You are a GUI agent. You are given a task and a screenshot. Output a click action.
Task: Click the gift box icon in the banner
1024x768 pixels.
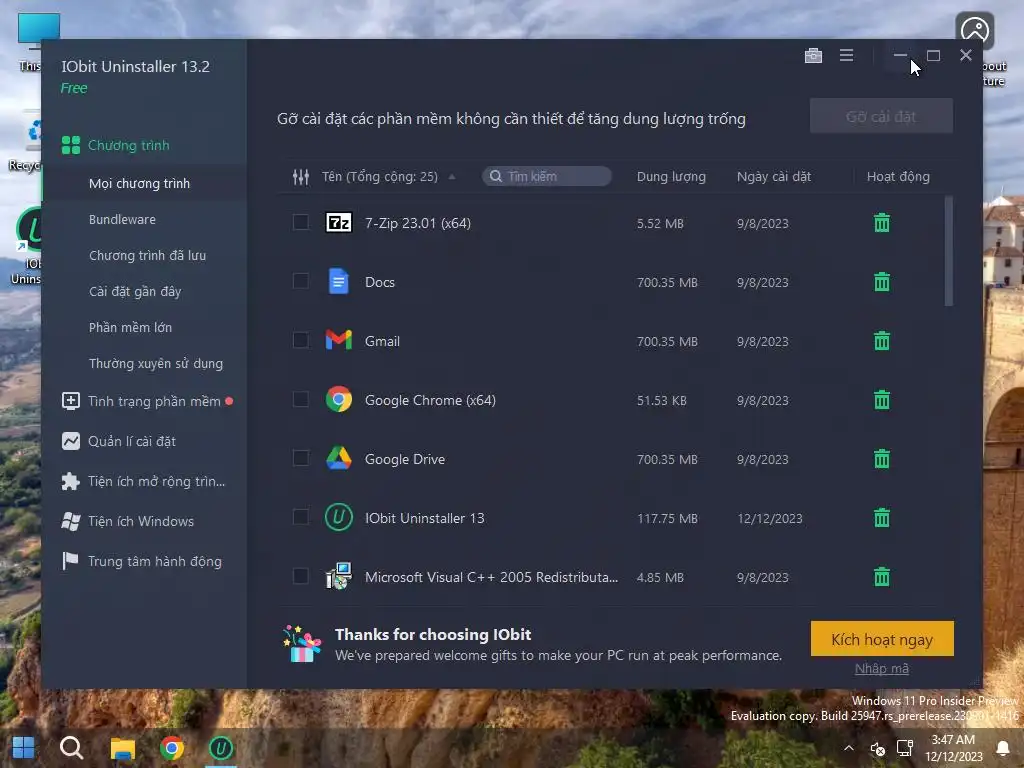pyautogui.click(x=302, y=644)
